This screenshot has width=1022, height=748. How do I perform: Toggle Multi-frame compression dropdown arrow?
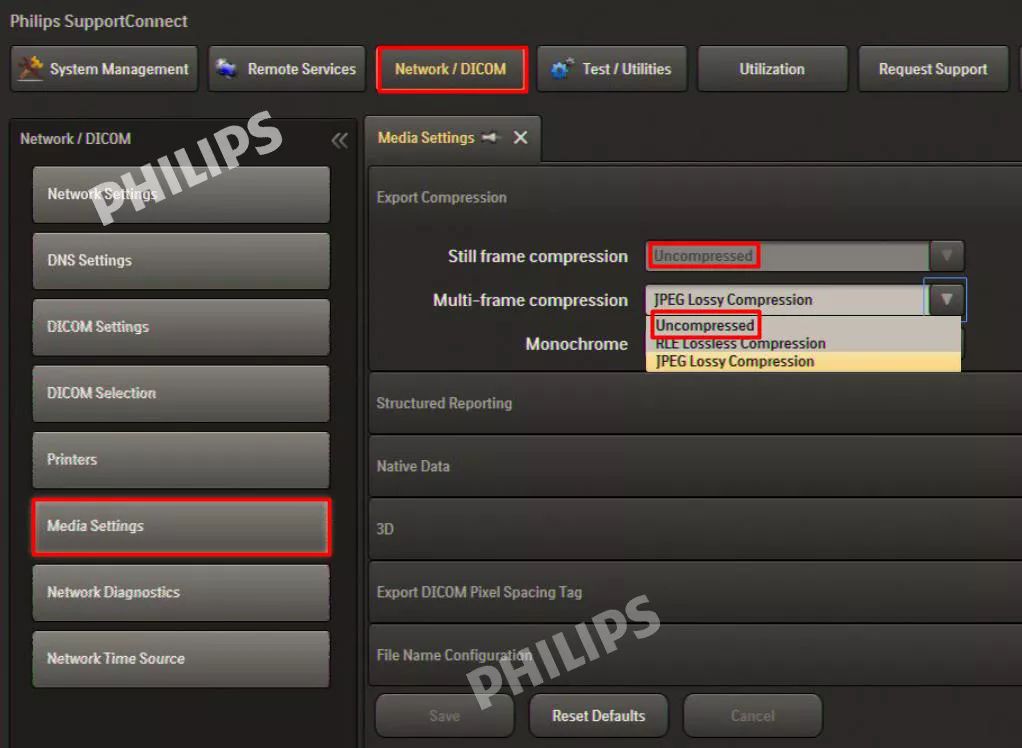(946, 300)
